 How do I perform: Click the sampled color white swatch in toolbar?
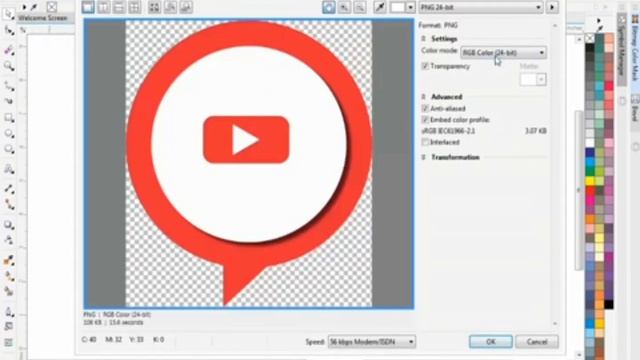point(398,7)
